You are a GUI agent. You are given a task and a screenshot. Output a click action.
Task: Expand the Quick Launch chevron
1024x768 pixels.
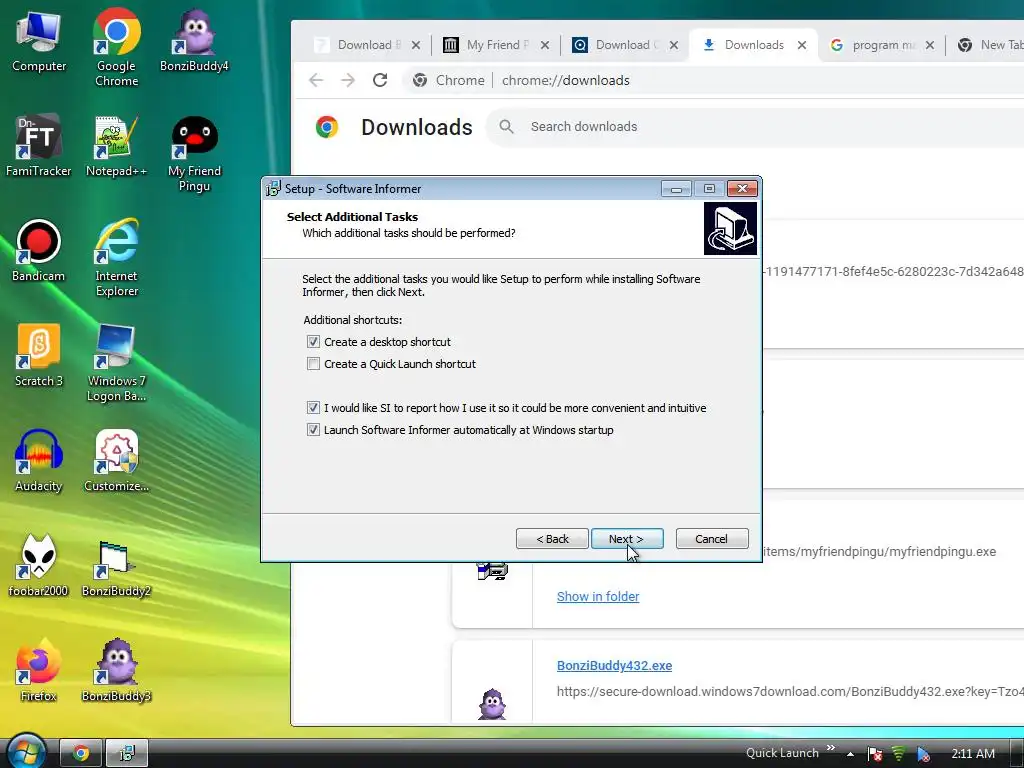point(831,748)
